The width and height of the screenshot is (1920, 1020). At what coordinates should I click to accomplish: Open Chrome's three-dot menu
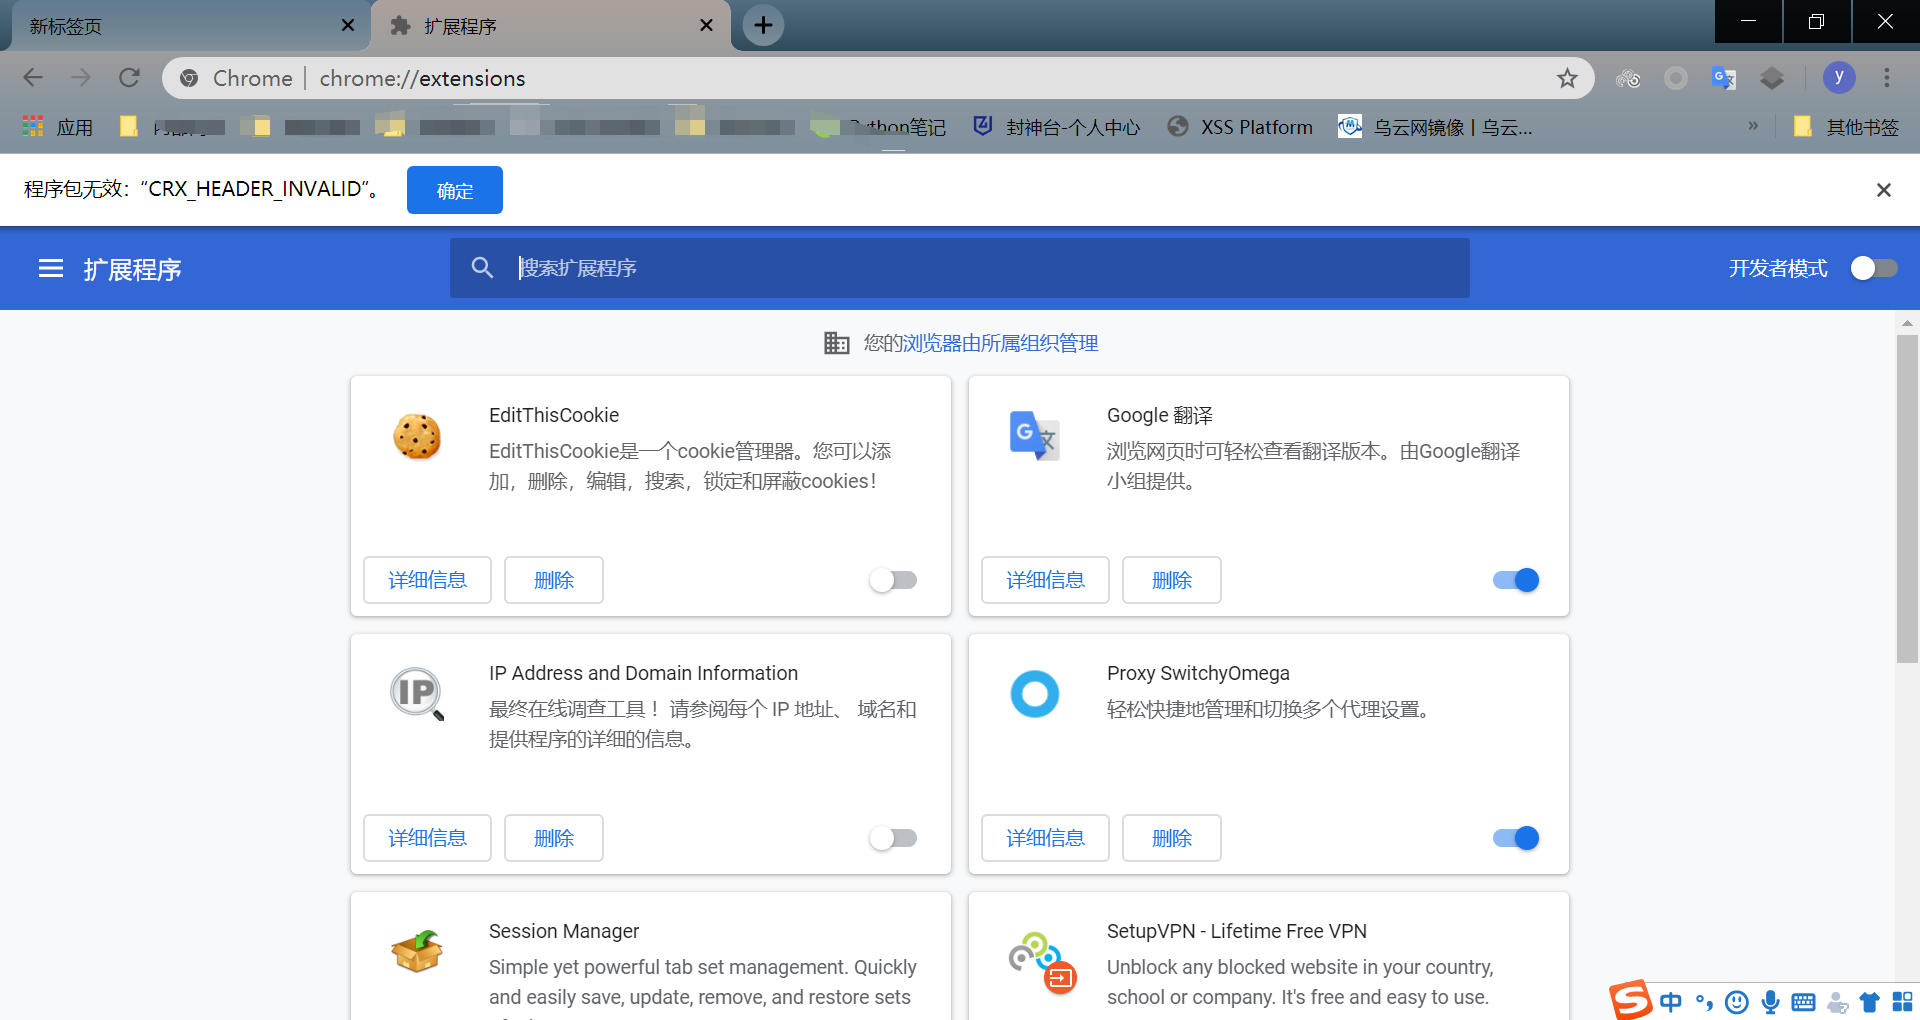(x=1887, y=78)
